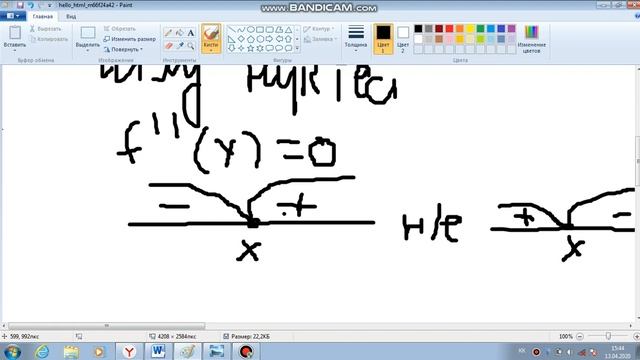Choose the five-point star shape
The image size is (640, 360).
[250, 48]
